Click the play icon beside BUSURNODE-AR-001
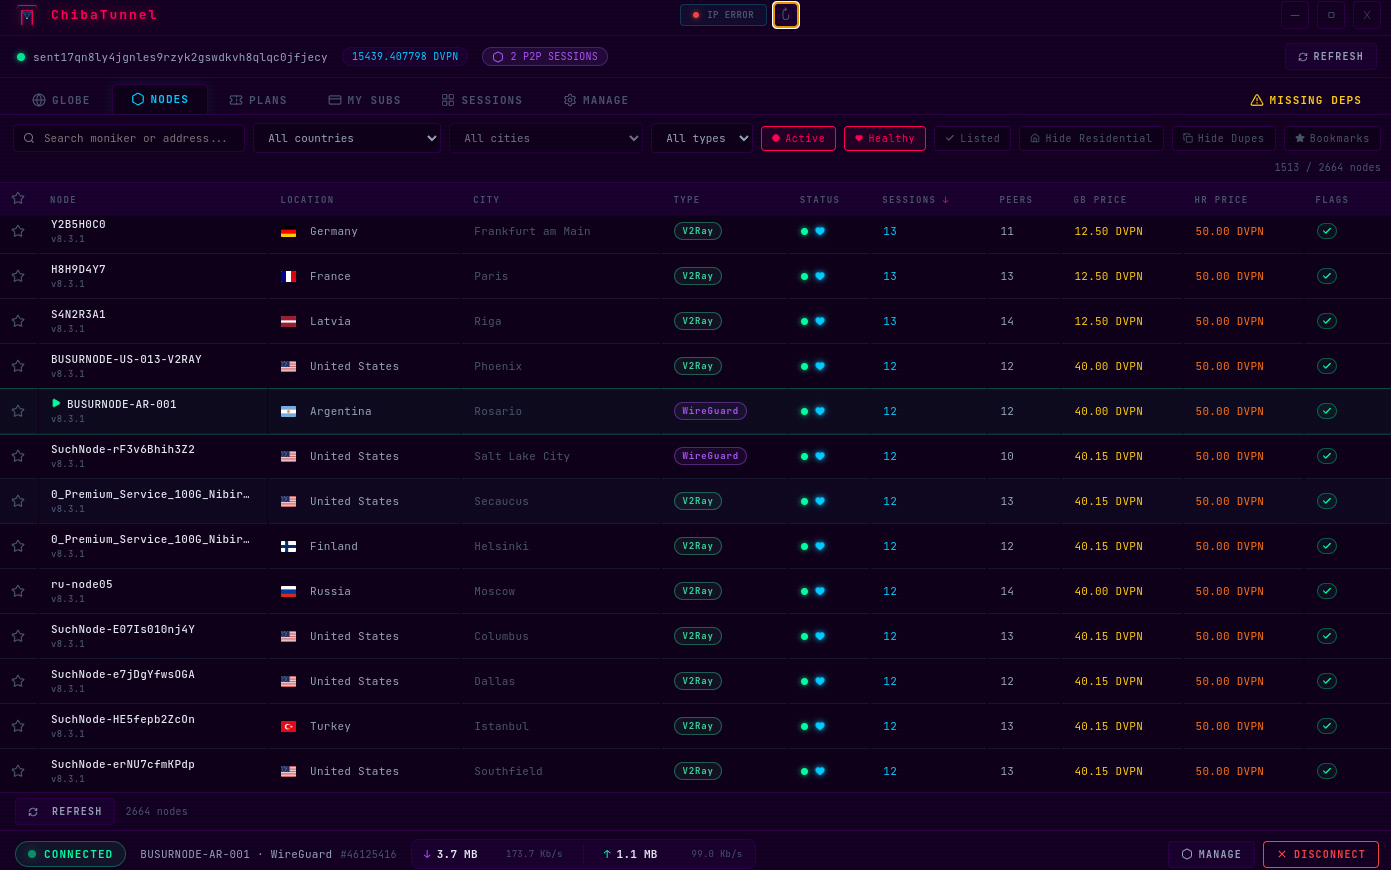The image size is (1391, 870). tap(56, 403)
